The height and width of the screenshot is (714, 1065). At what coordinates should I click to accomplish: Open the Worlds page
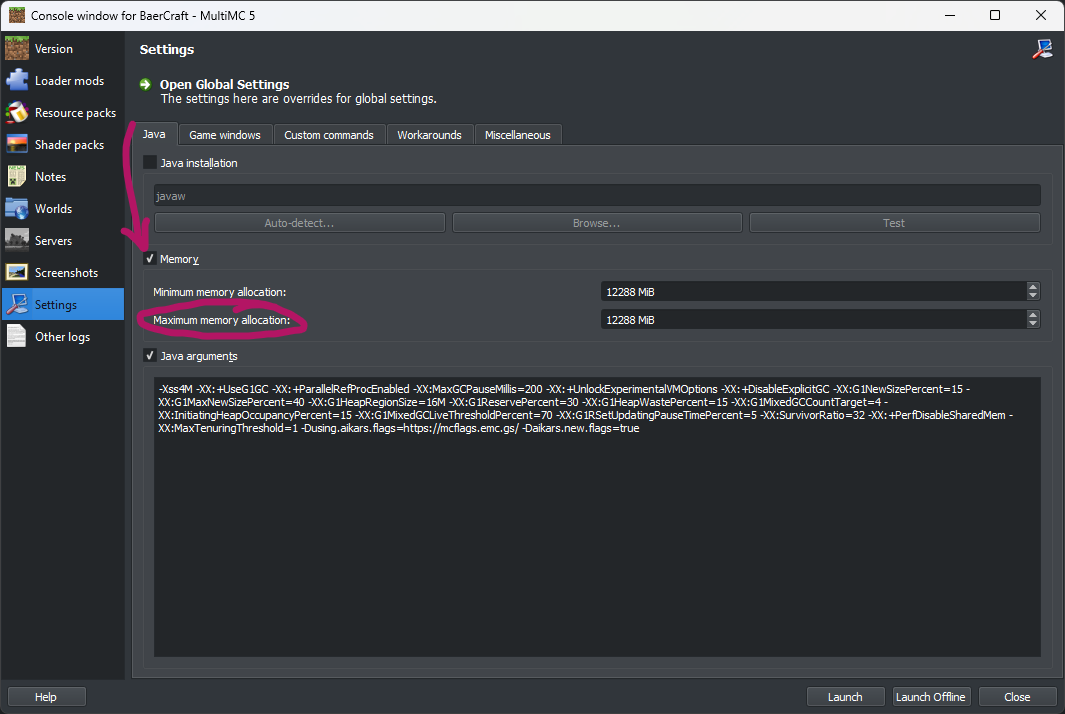[x=62, y=209]
